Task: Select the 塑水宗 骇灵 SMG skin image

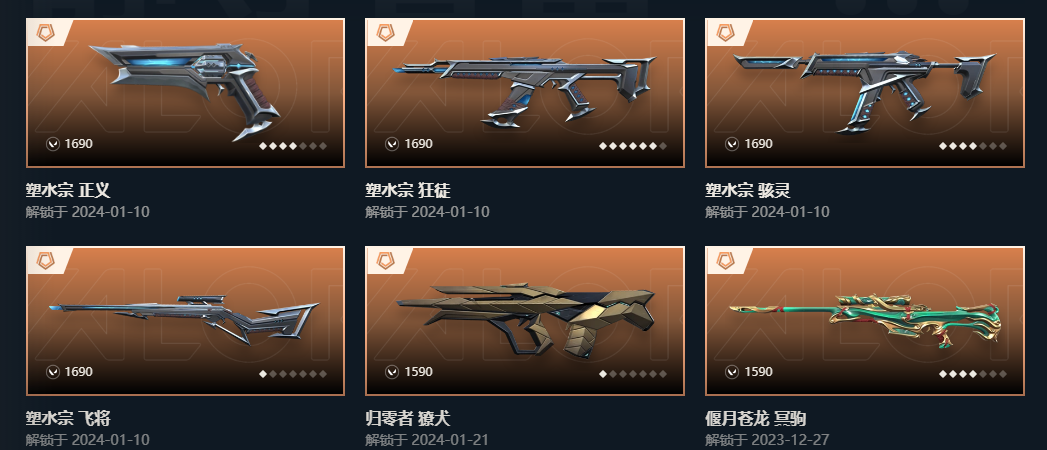Action: [864, 91]
